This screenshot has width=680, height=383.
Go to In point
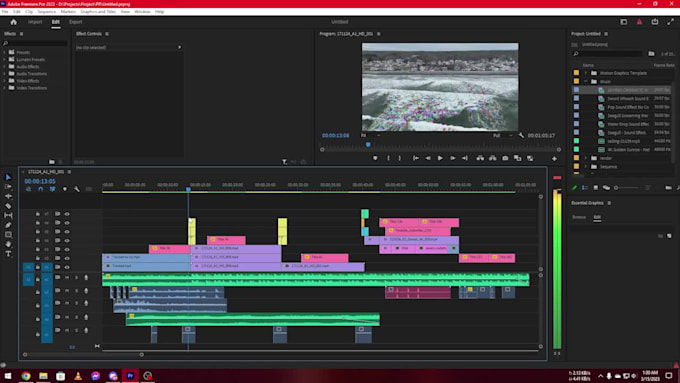(x=415, y=158)
